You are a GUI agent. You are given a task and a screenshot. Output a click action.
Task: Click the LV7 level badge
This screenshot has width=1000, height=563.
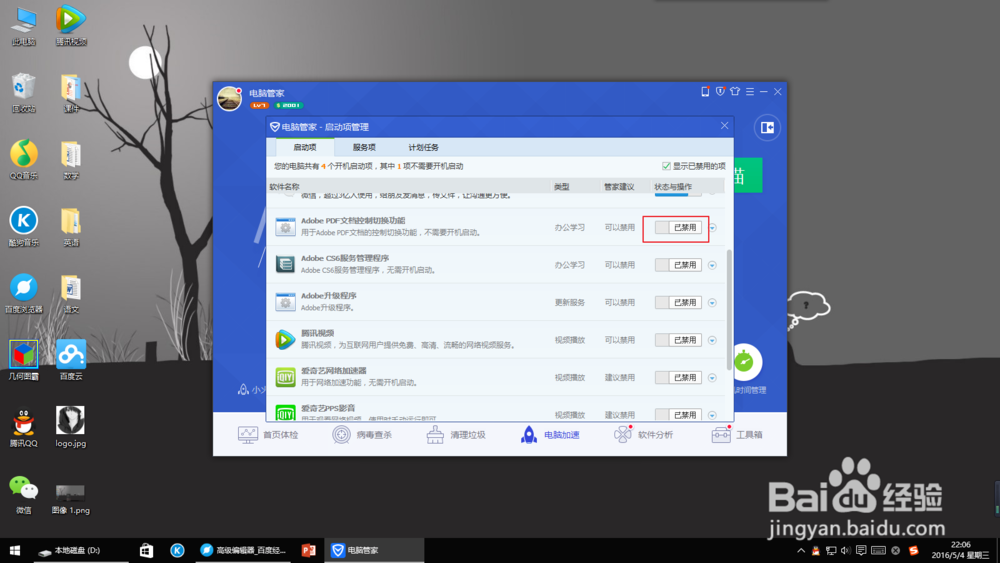click(259, 105)
